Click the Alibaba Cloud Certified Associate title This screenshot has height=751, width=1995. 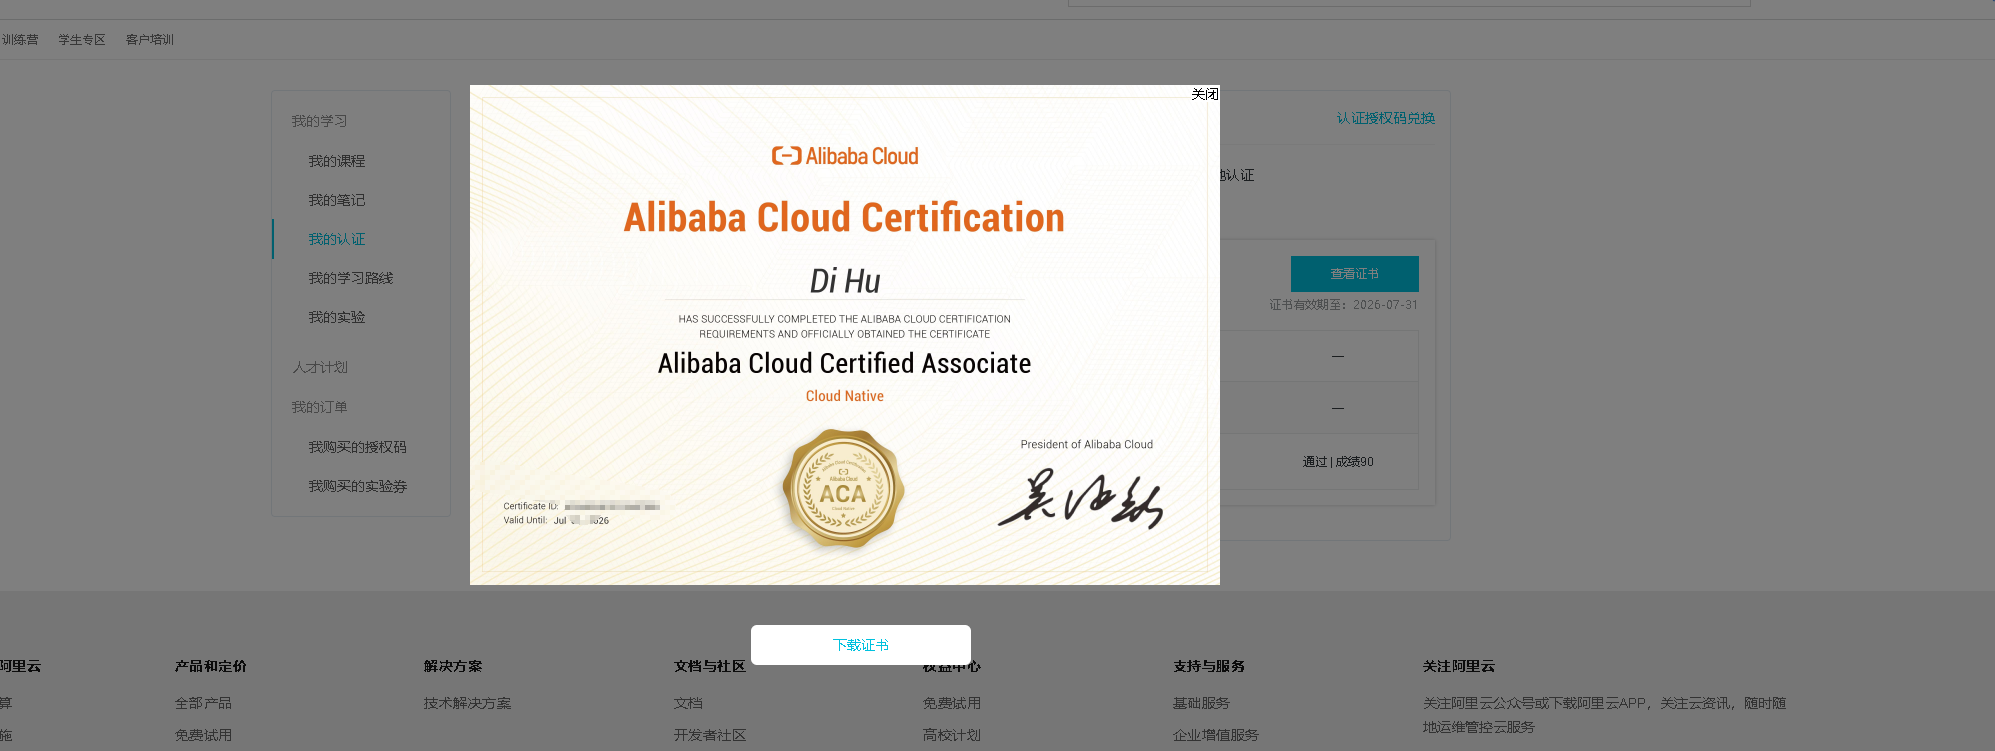(844, 363)
